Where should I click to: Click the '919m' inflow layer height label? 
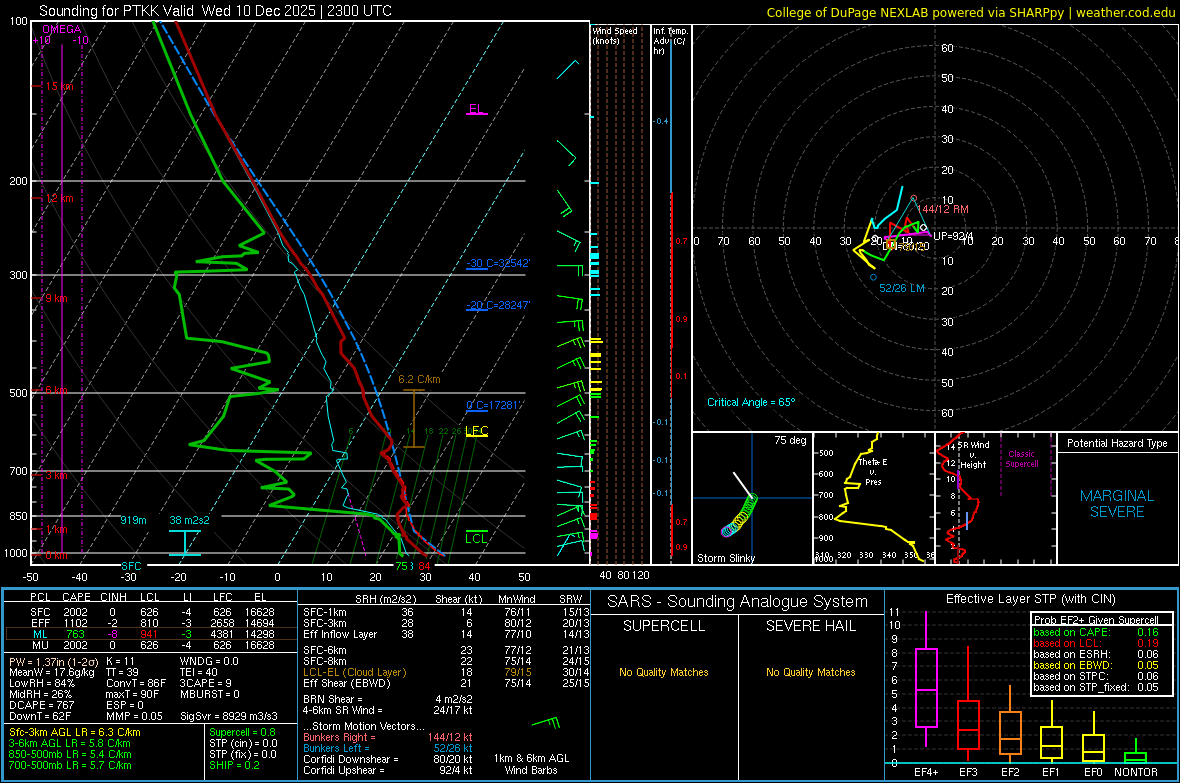coord(133,520)
